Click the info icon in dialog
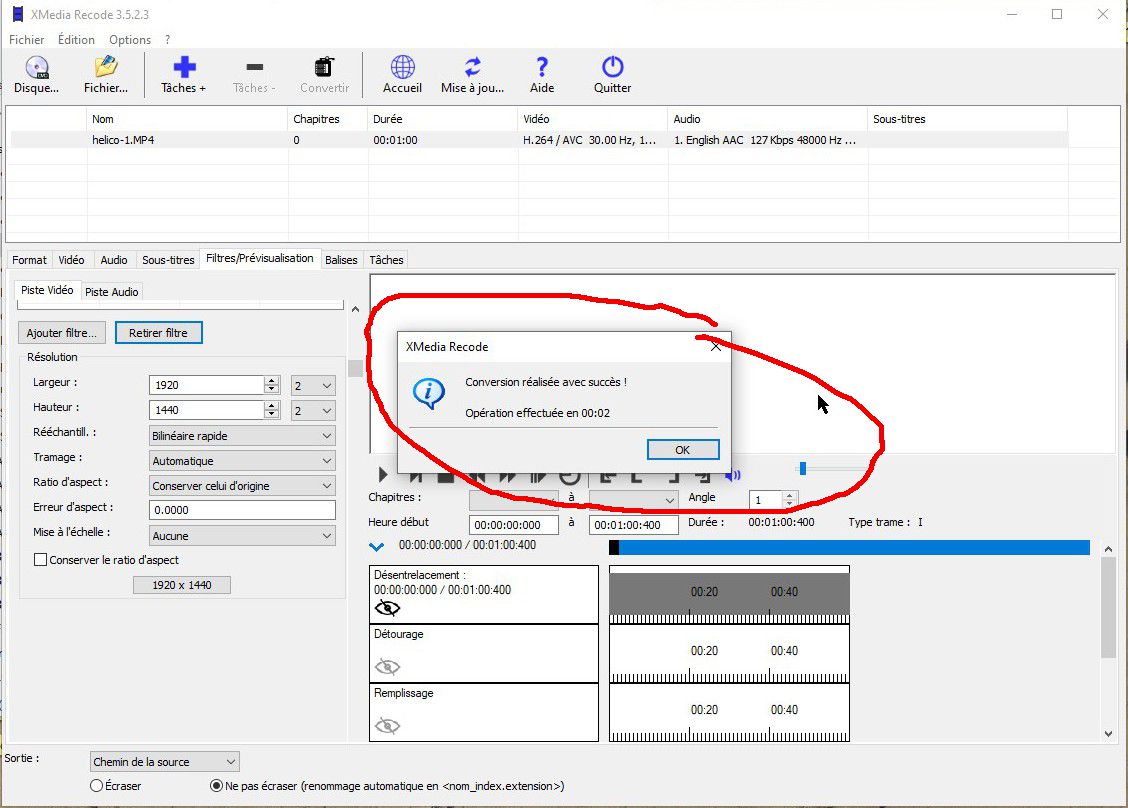Viewport: 1128px width, 808px height. click(429, 393)
